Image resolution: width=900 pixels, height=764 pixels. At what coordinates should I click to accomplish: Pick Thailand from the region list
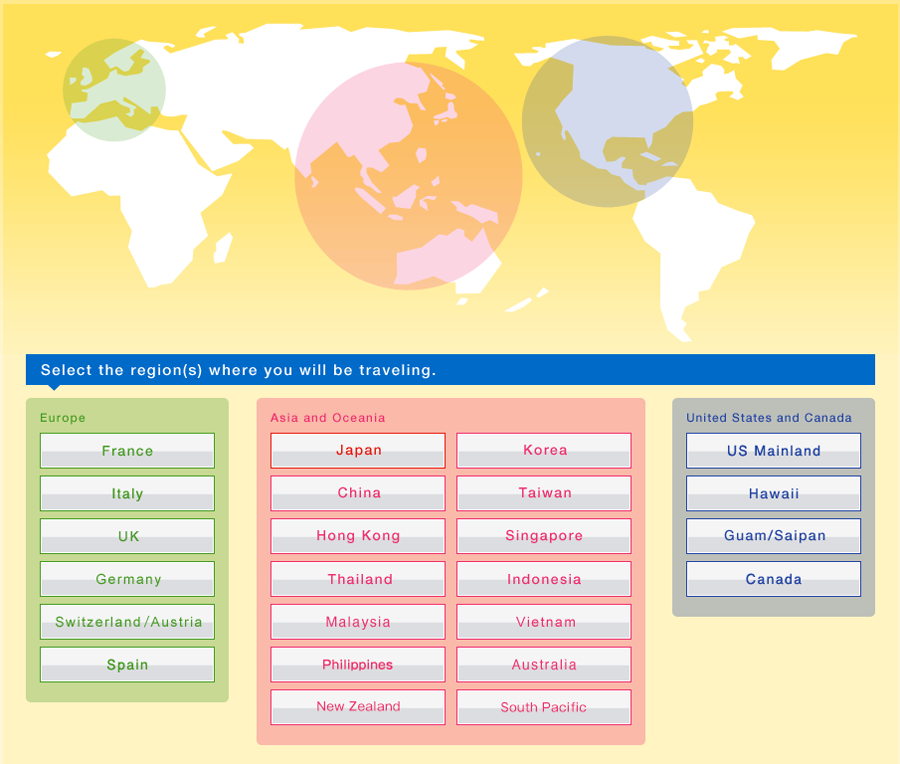click(358, 579)
